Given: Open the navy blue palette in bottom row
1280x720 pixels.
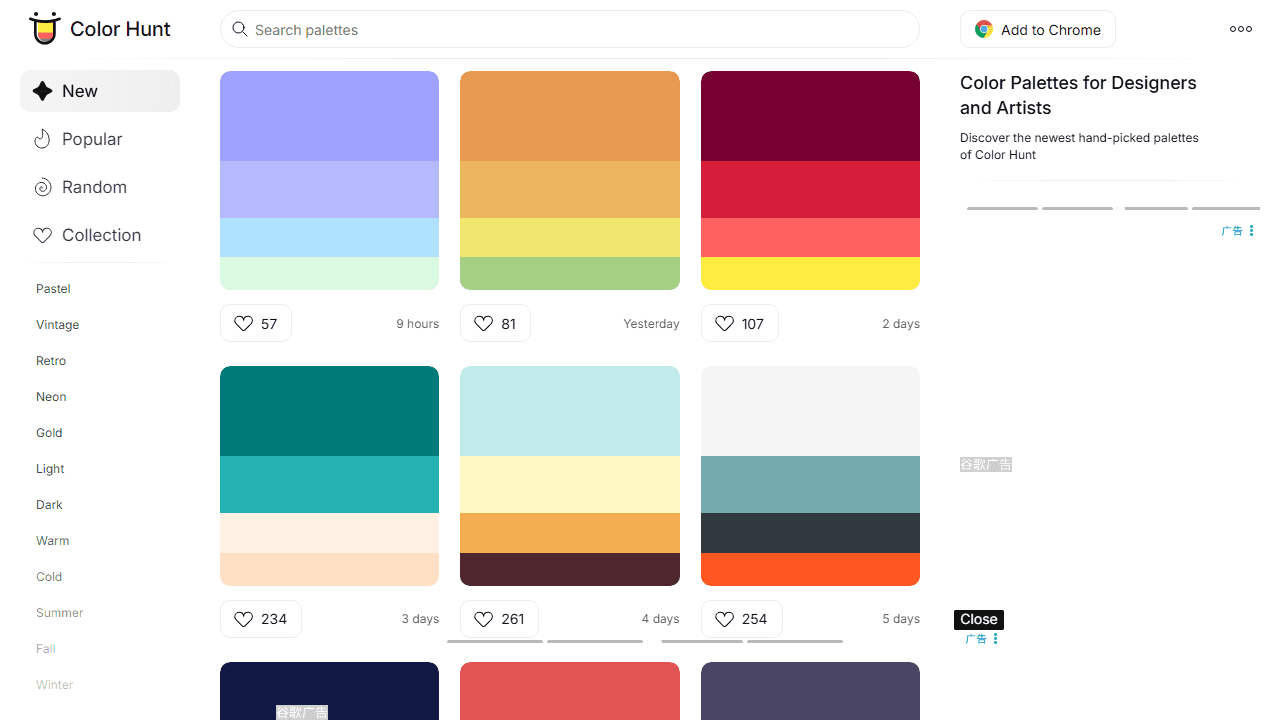Looking at the screenshot, I should click(x=329, y=691).
